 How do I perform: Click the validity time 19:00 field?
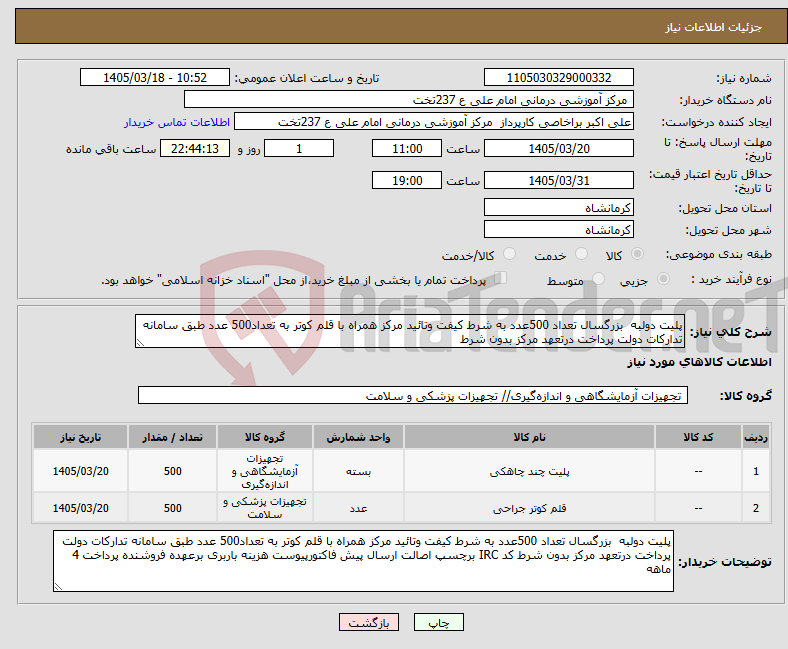[407, 180]
